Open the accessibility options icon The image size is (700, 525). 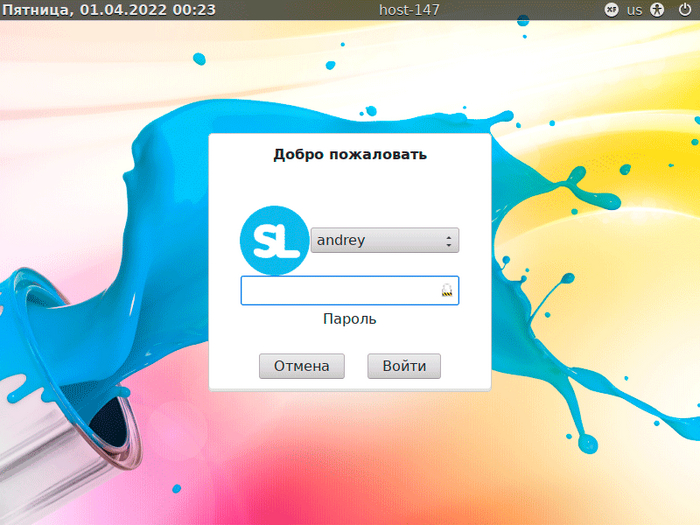657,9
